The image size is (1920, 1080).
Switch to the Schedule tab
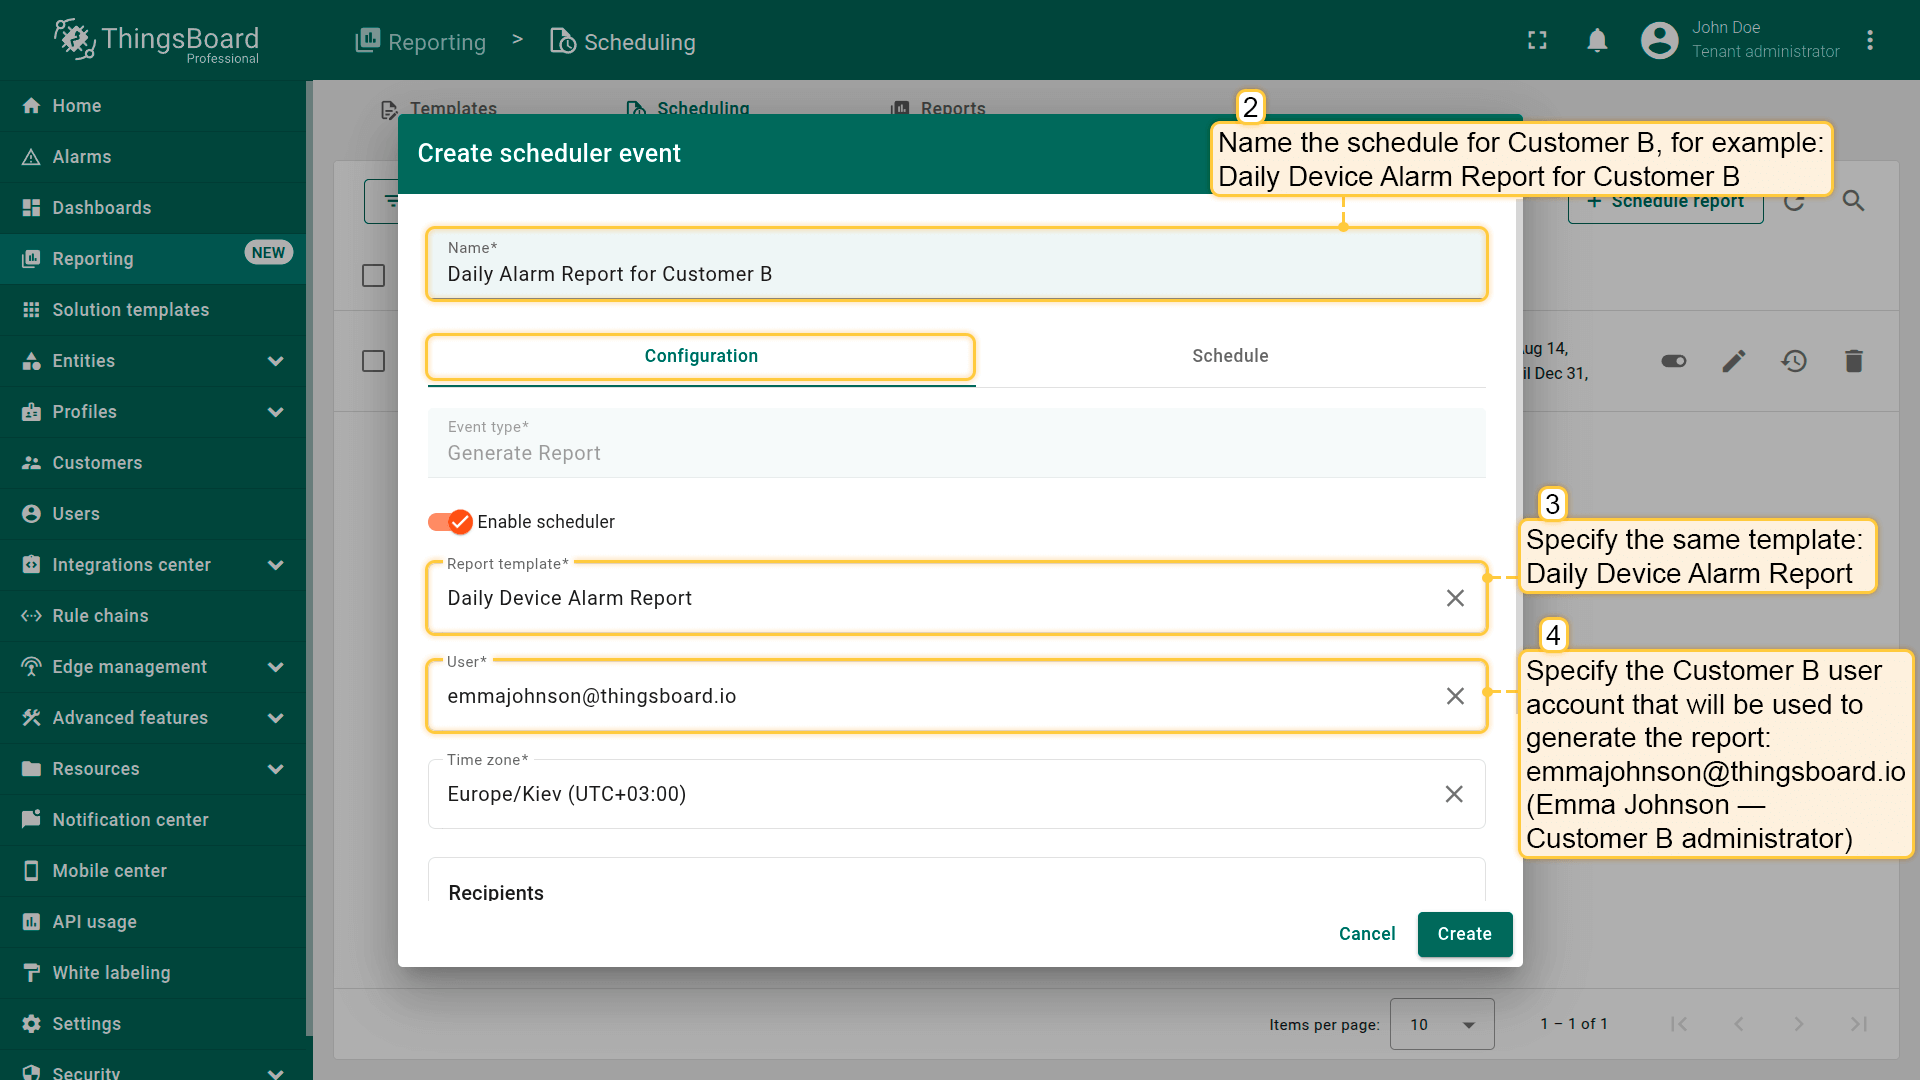point(1229,356)
